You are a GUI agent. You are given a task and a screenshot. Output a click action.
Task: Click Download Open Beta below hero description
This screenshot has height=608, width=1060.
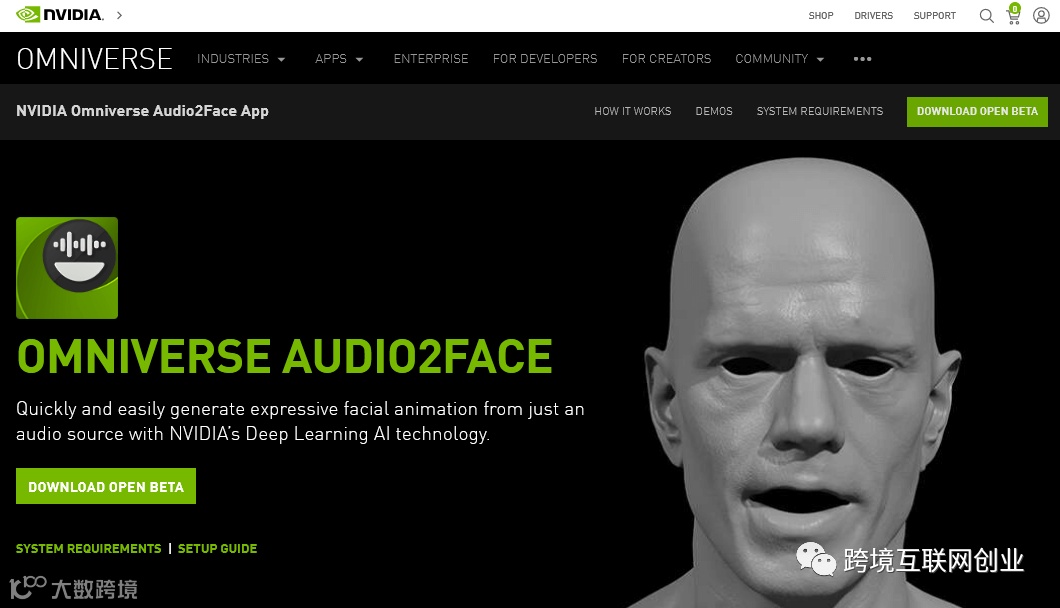(106, 486)
